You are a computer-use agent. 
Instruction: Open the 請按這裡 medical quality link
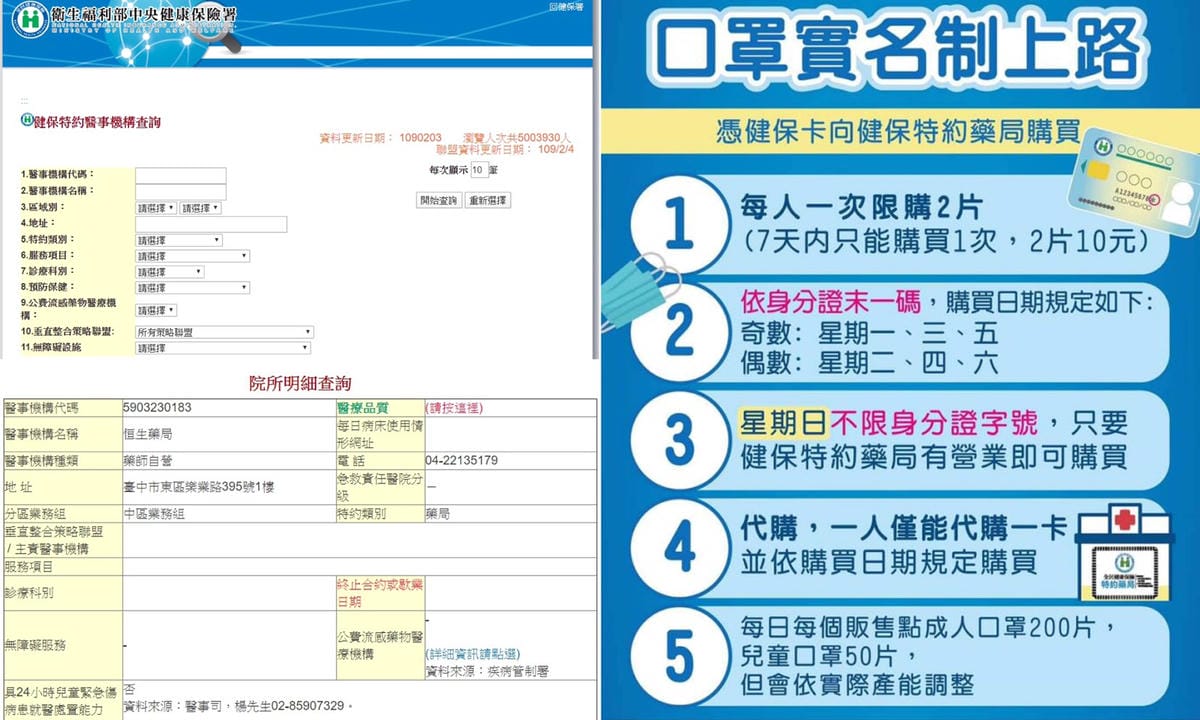coord(454,408)
